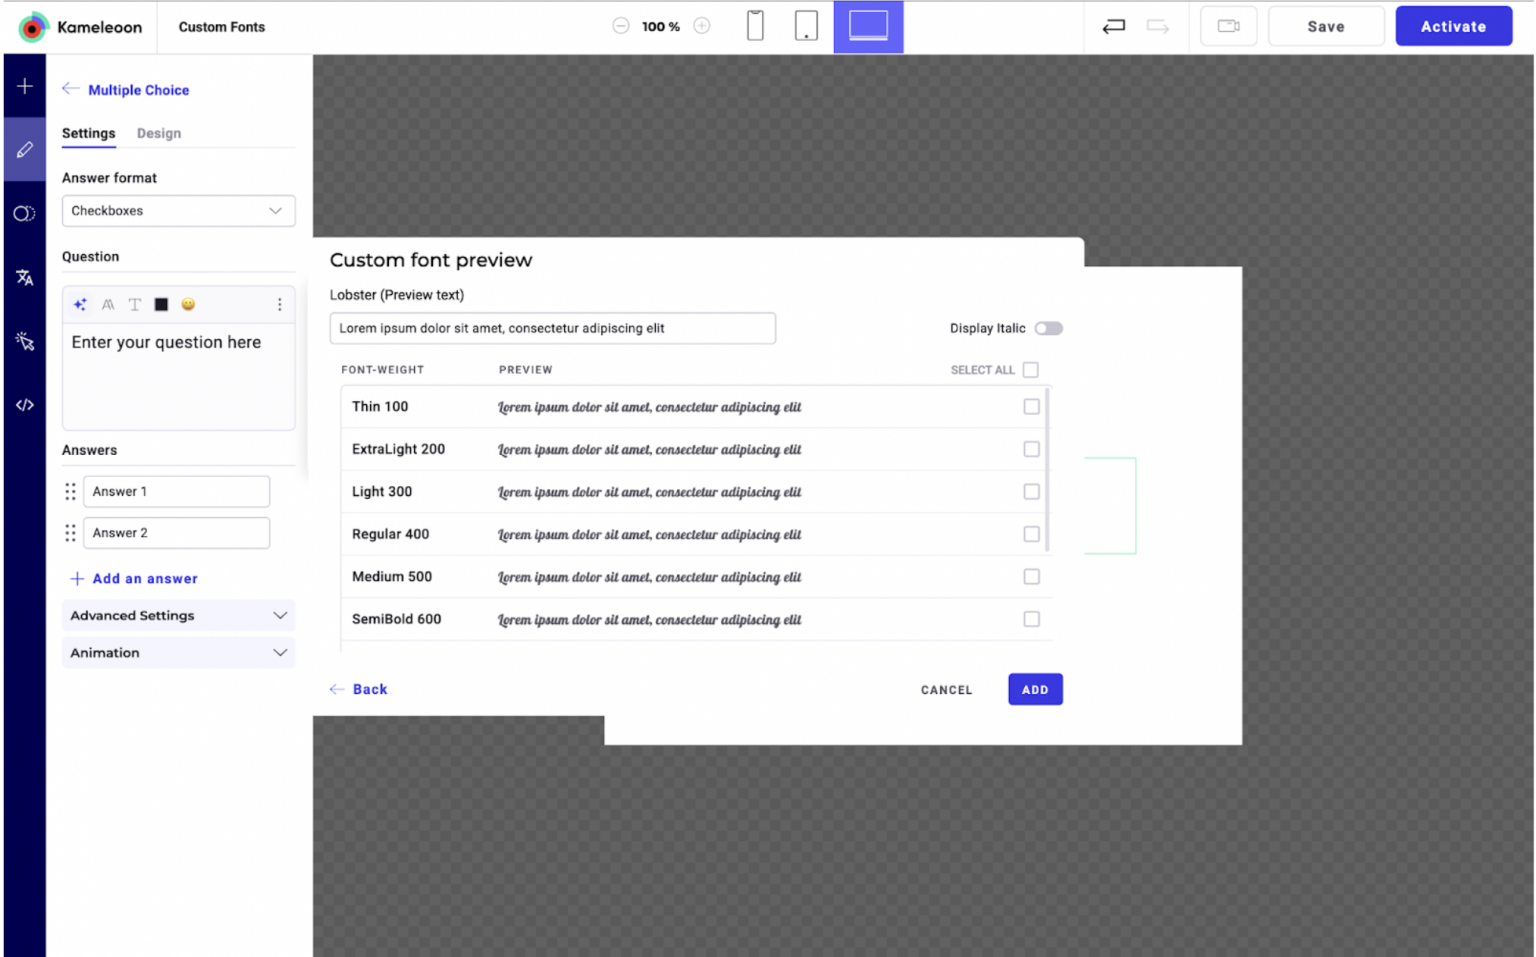Click the ADD button in dialog
Screen dimensions: 1536x957
[1034, 690]
